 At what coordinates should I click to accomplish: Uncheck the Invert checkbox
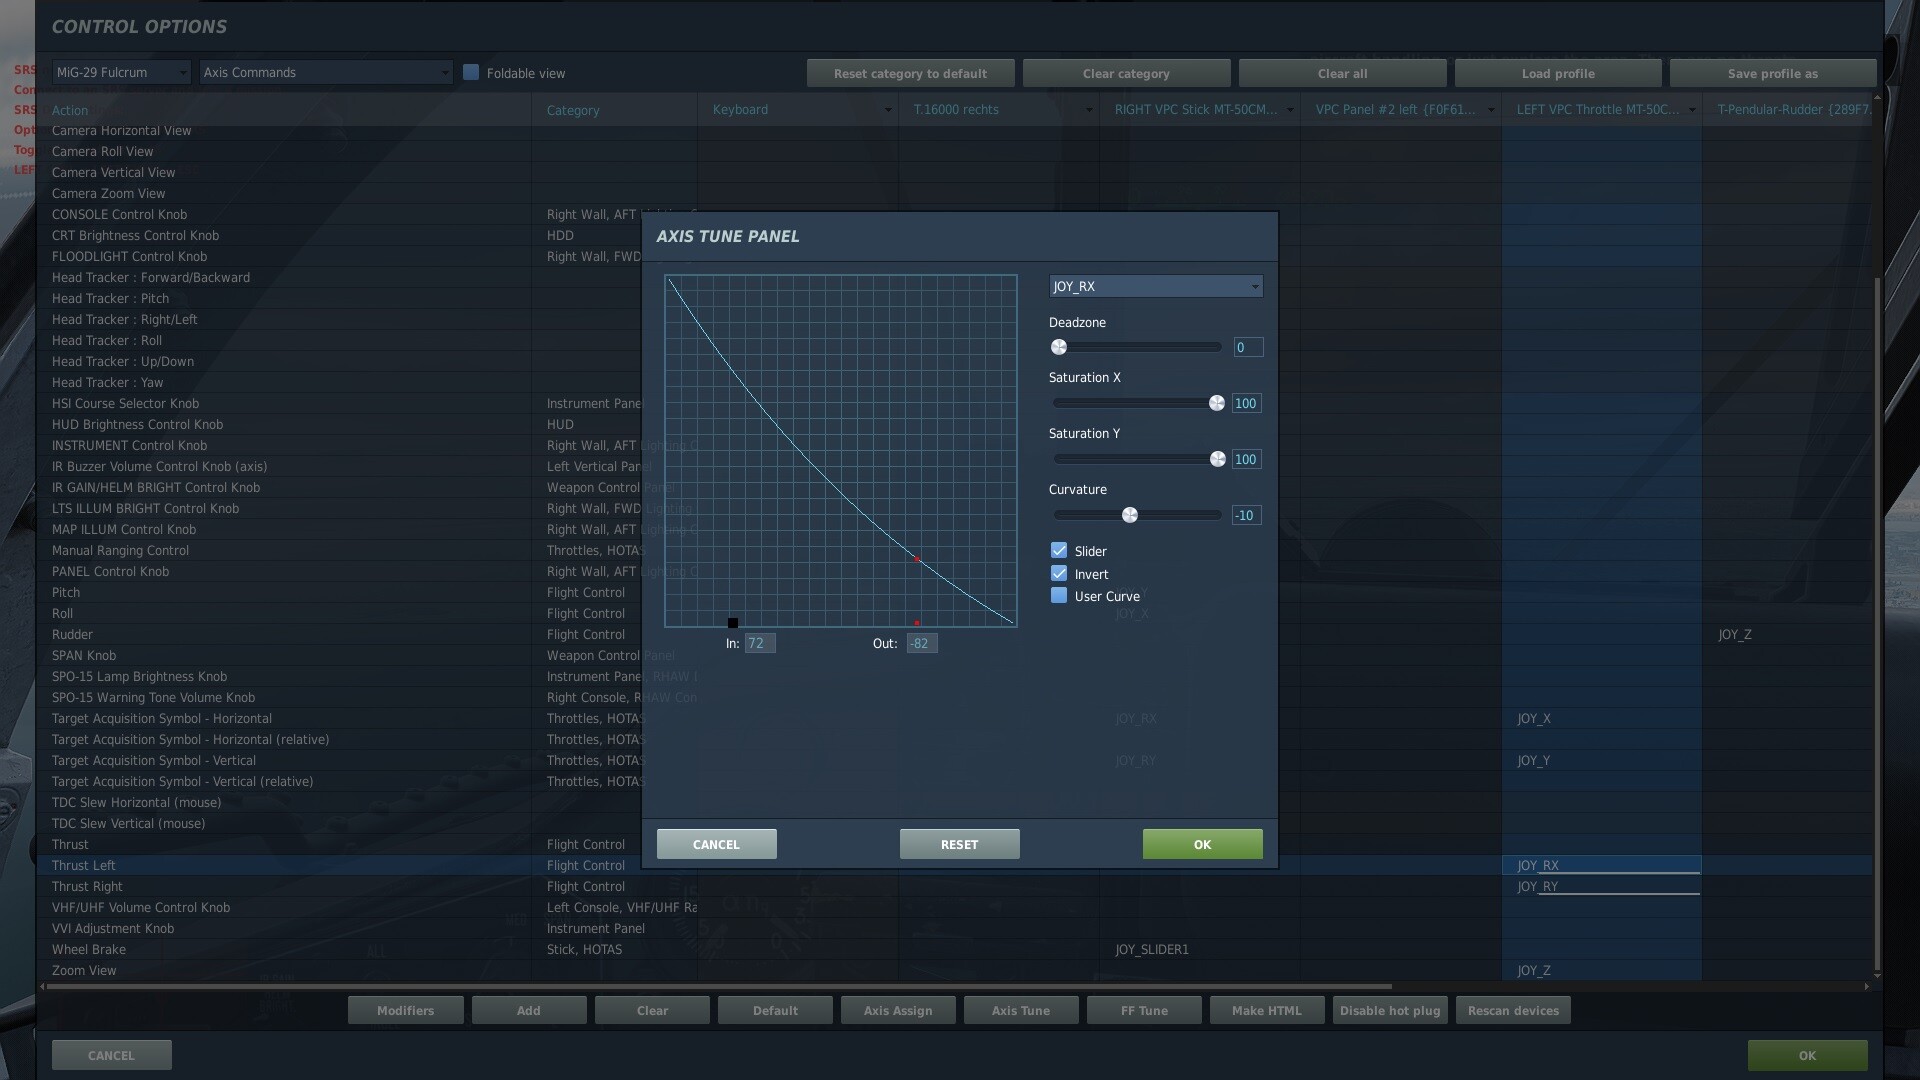coord(1059,574)
